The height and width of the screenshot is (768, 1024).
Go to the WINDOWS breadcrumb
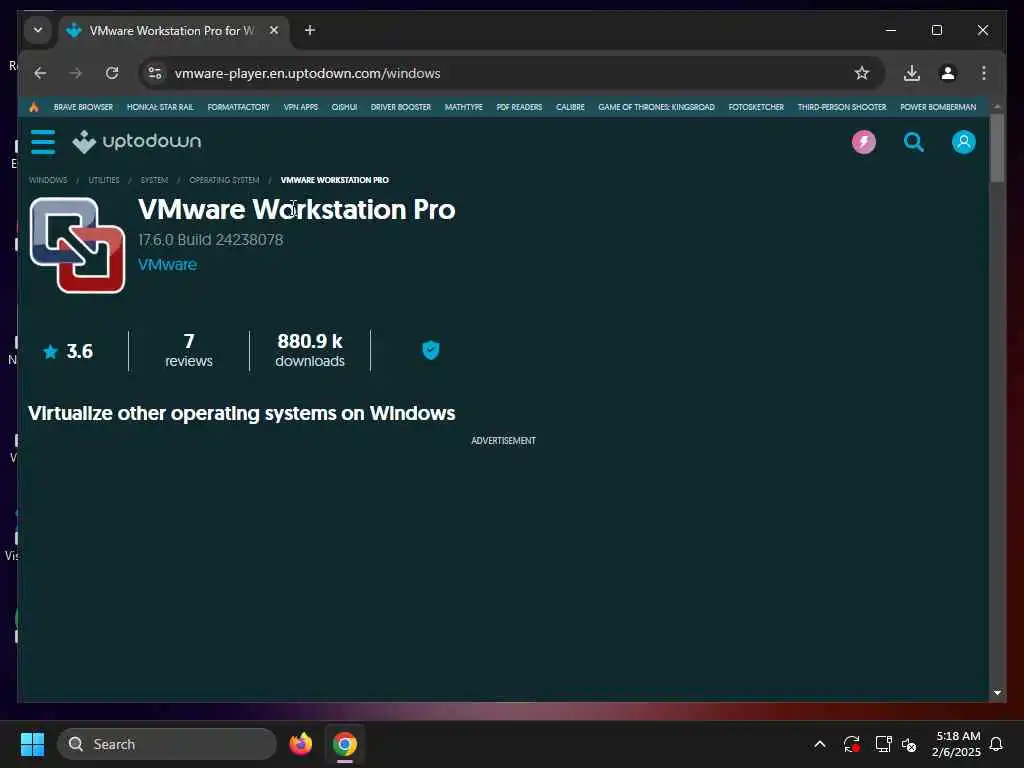tap(48, 180)
